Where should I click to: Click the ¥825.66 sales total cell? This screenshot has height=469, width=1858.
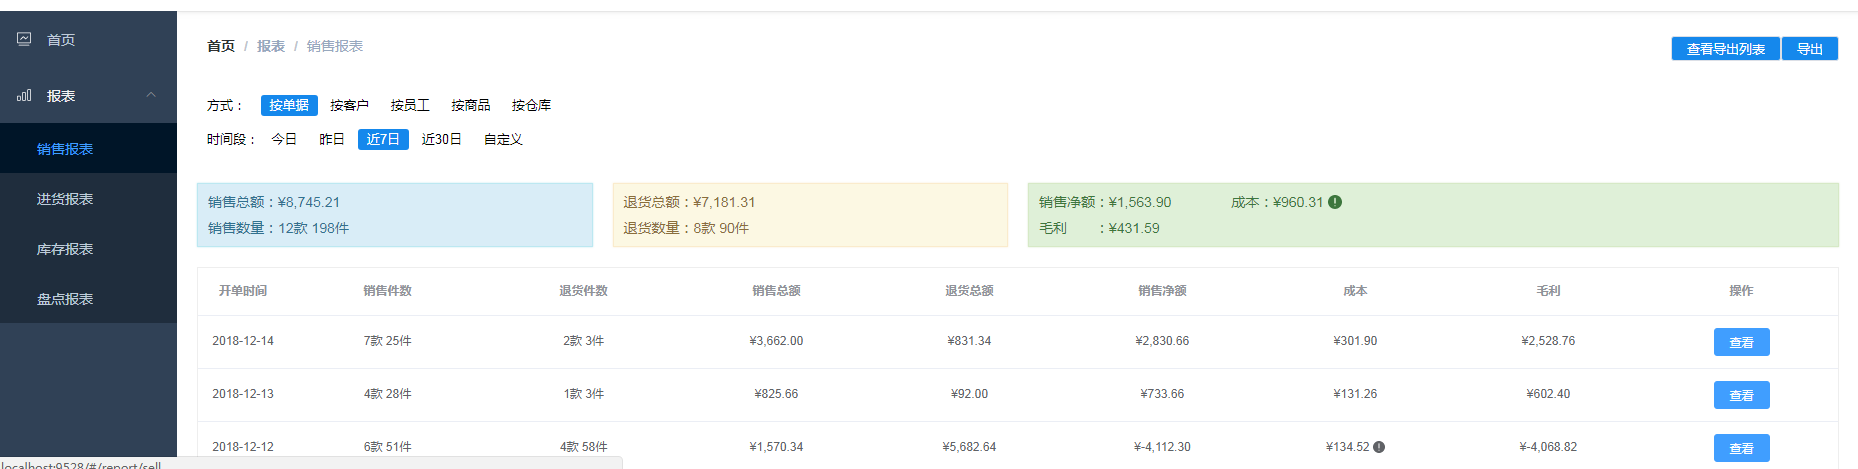pos(776,394)
